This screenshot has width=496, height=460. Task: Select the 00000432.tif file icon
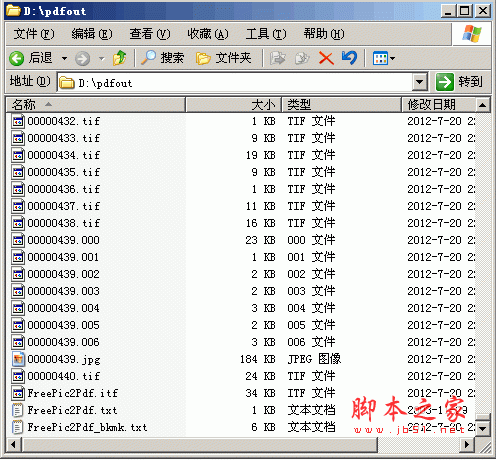tap(18, 121)
